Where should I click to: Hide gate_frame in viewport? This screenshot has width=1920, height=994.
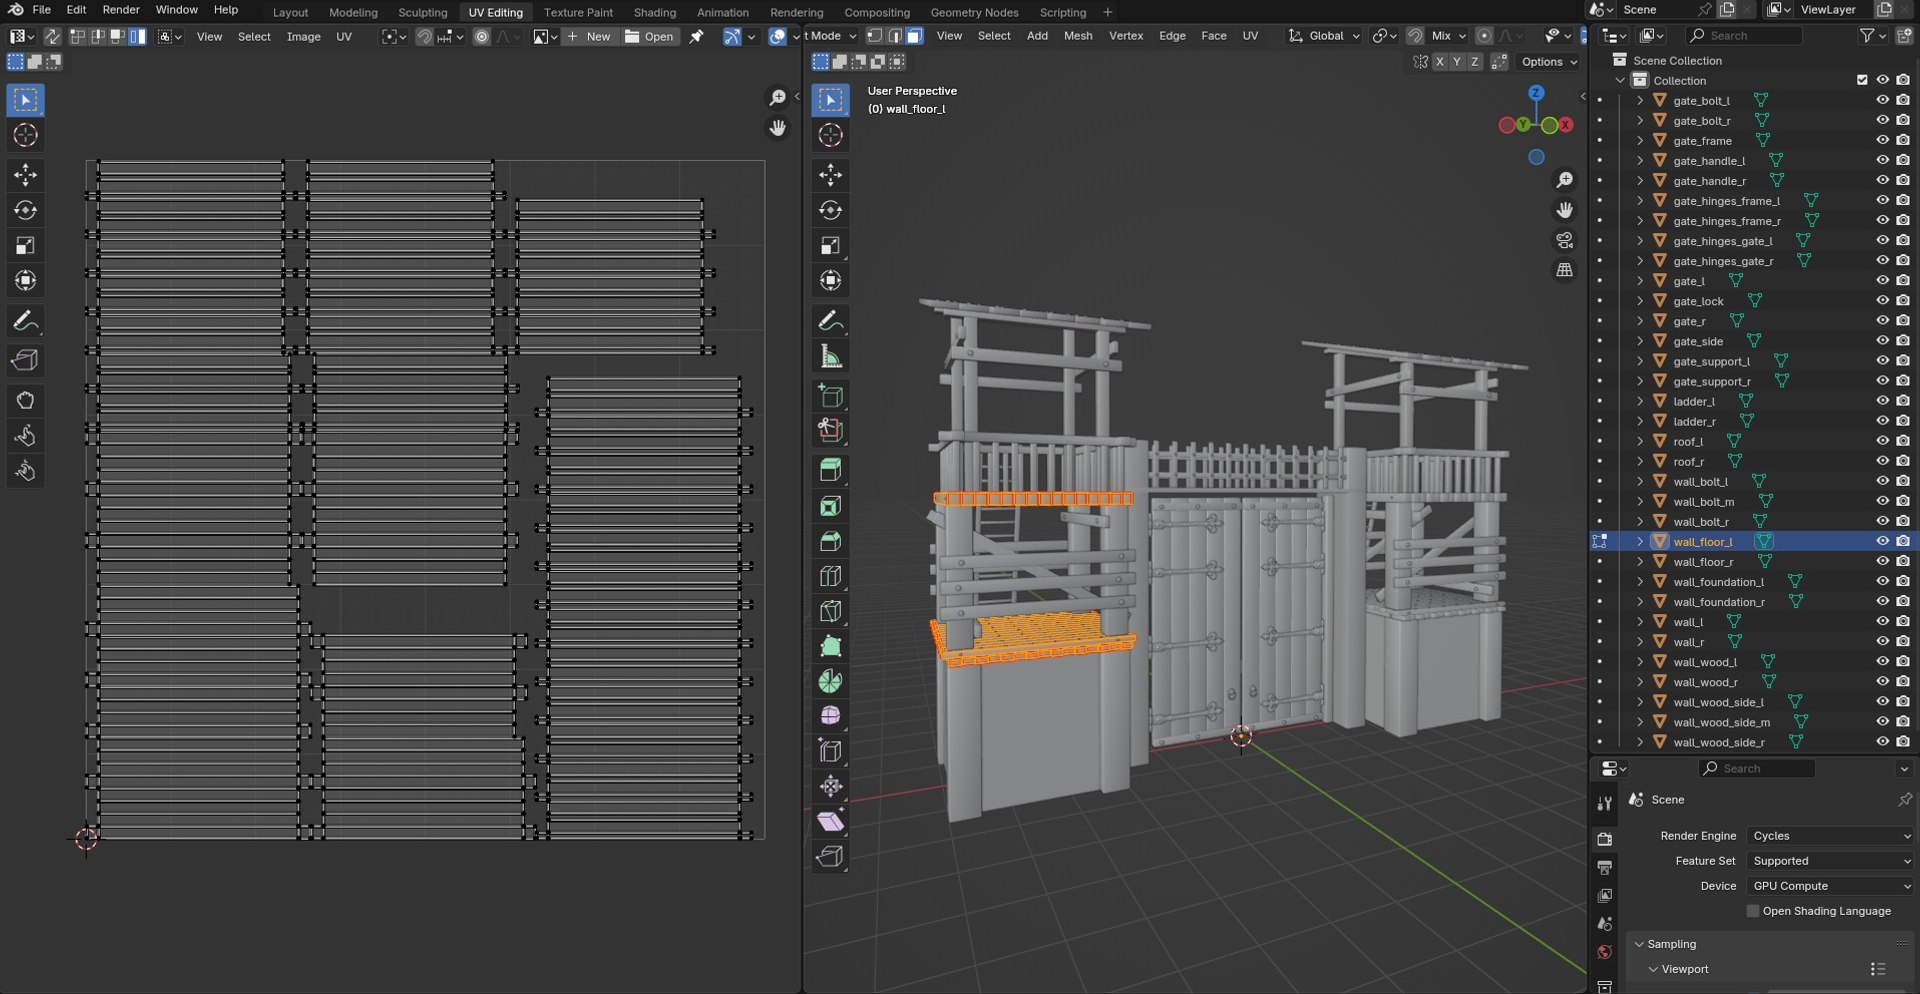(x=1882, y=140)
